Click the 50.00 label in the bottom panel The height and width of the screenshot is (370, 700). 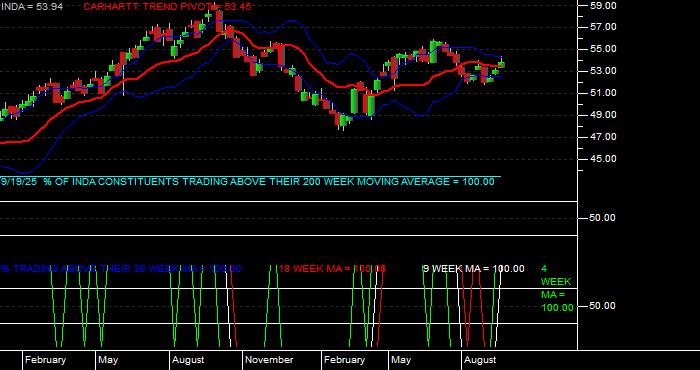click(603, 306)
